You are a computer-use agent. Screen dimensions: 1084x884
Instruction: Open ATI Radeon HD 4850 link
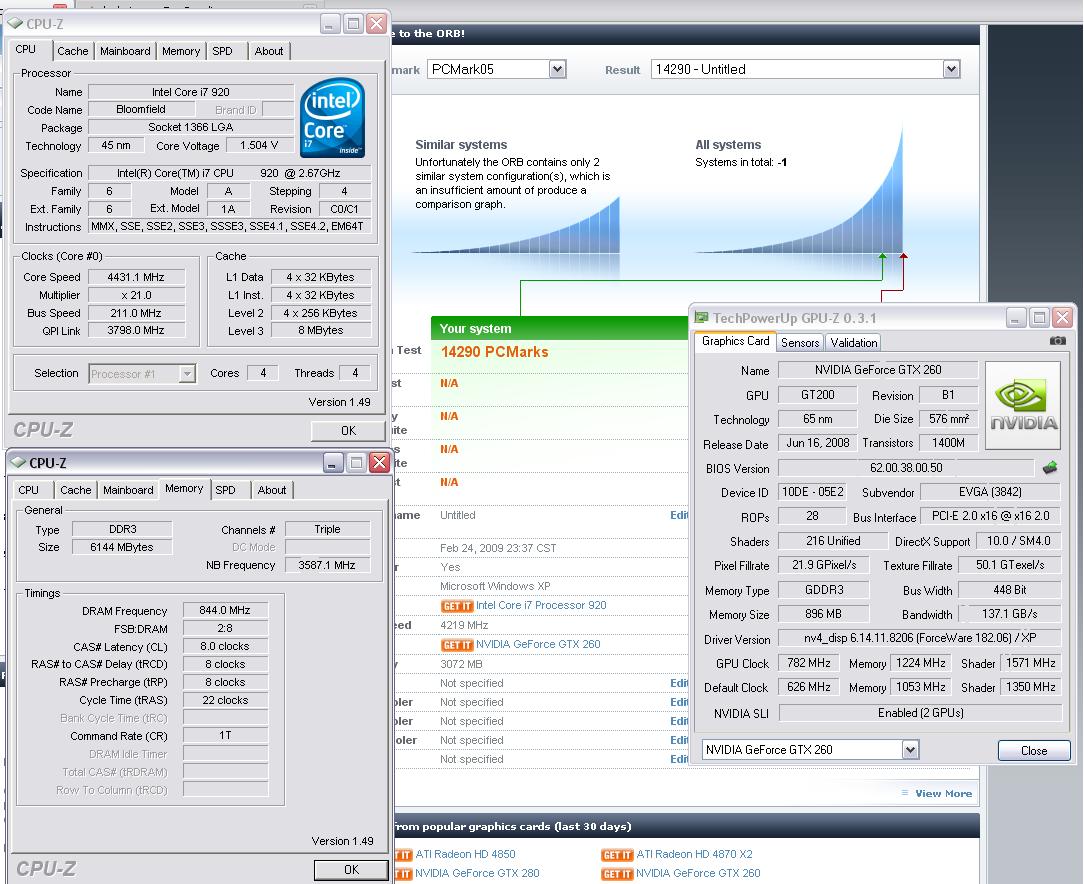coord(465,854)
